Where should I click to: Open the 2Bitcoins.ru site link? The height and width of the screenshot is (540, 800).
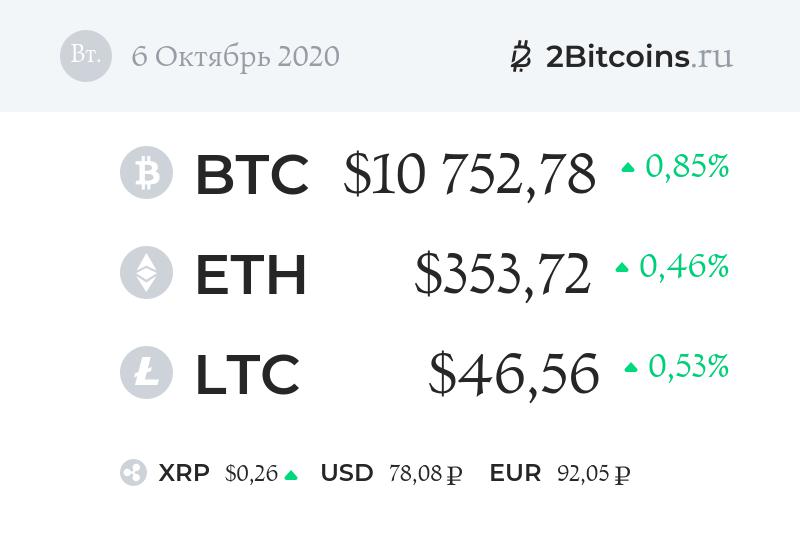tap(640, 56)
